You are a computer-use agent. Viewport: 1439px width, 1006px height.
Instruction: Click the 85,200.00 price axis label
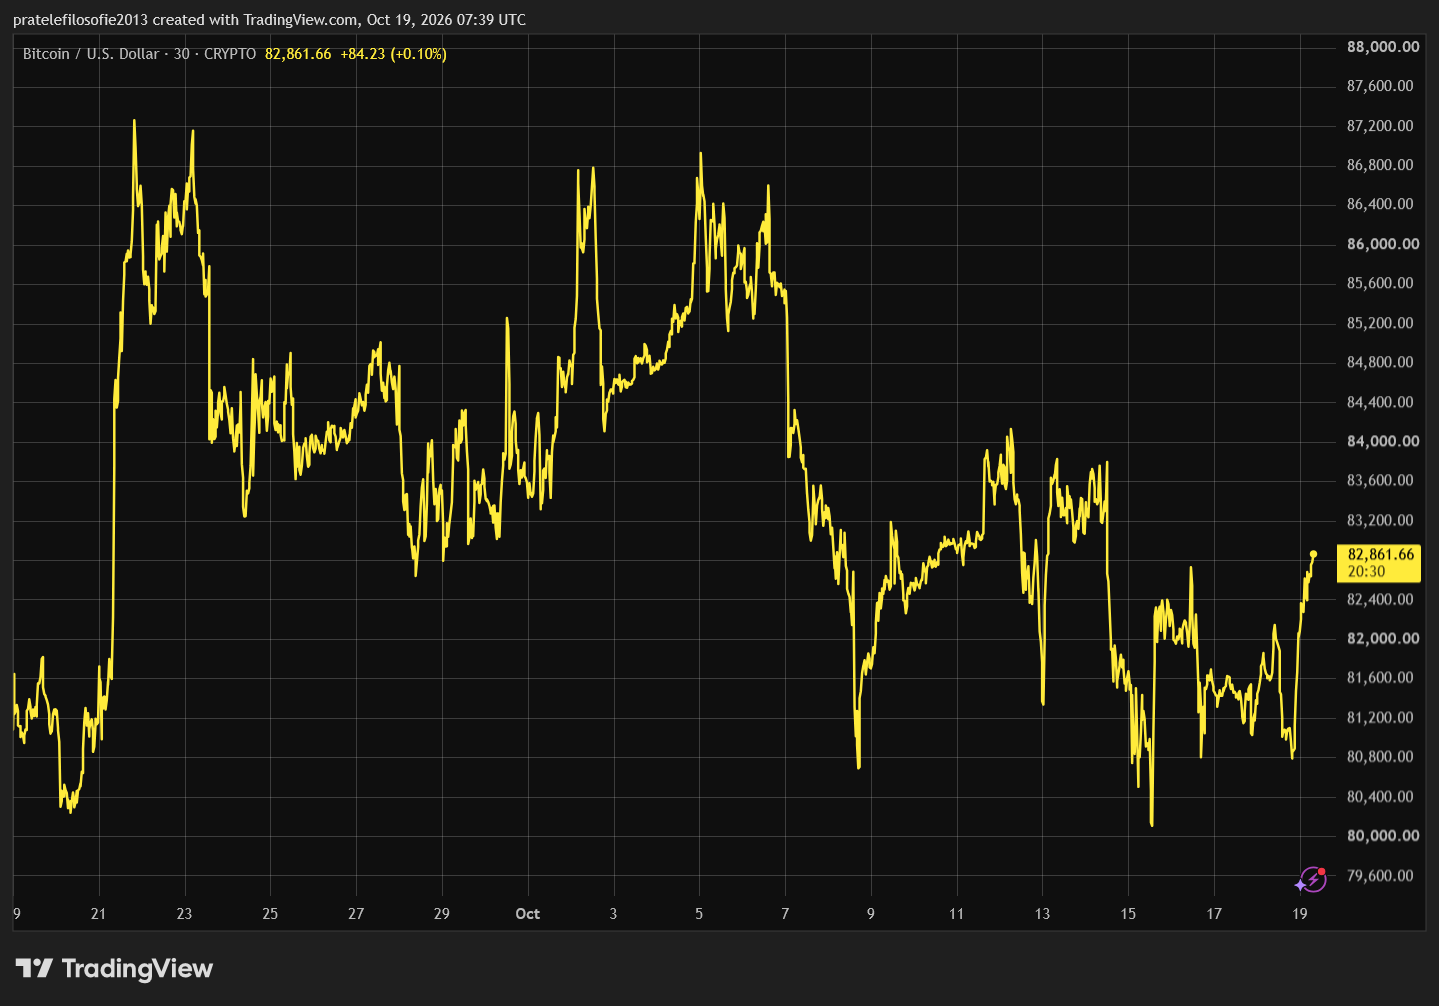1380,323
